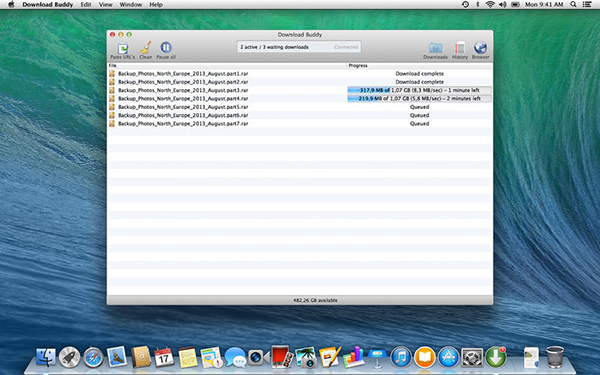This screenshot has height=375, width=600.
Task: Open the Edit menu
Action: click(x=86, y=5)
